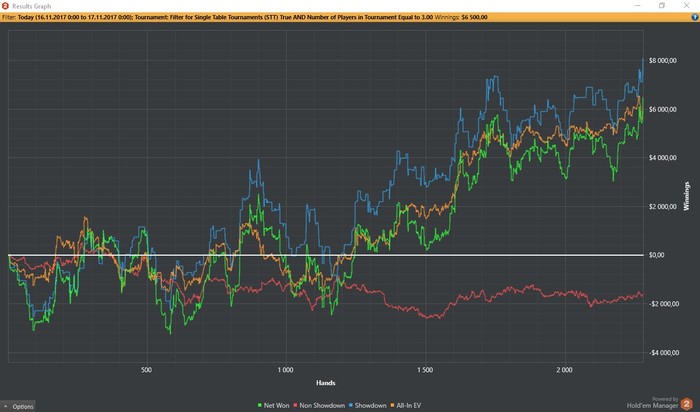Click the -$4 000,00 axis label
The width and height of the screenshot is (700, 412).
point(663,353)
